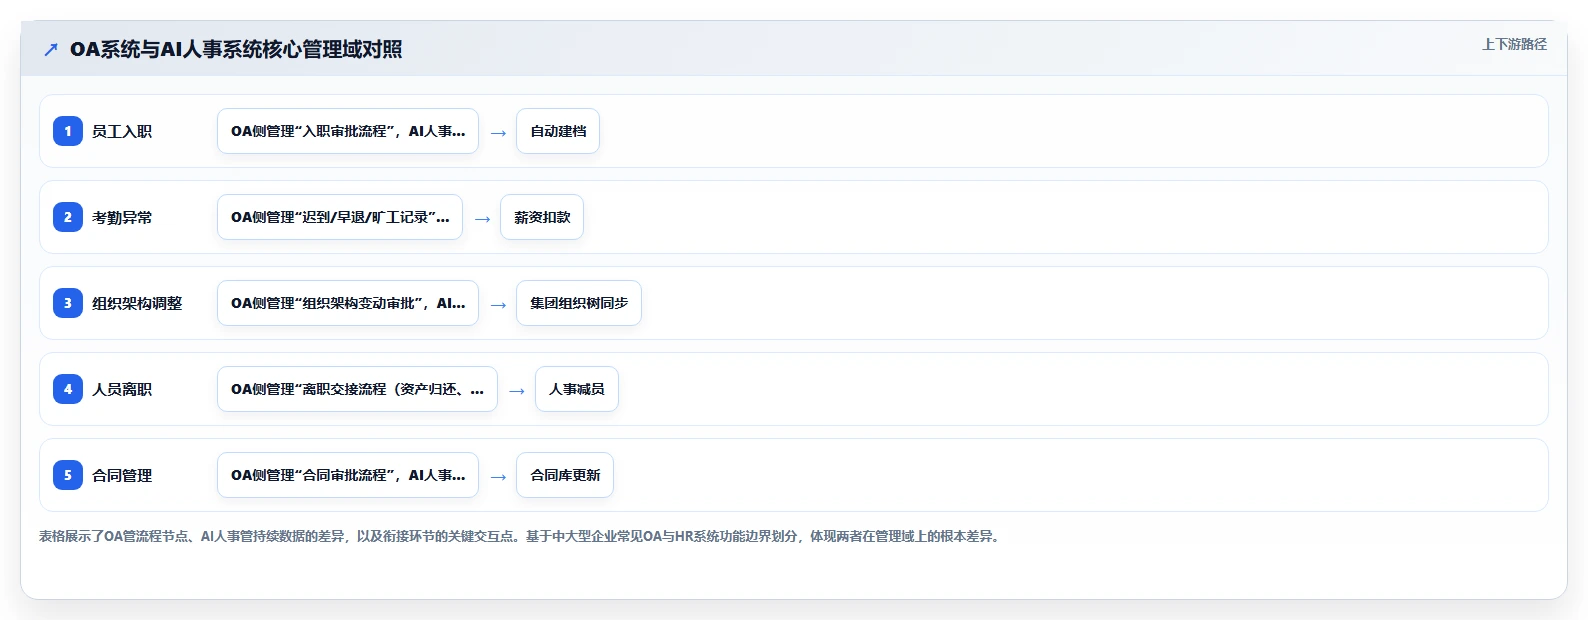The image size is (1588, 620).
Task: Click the number 4 badge for 人员离职
Action: 68,389
